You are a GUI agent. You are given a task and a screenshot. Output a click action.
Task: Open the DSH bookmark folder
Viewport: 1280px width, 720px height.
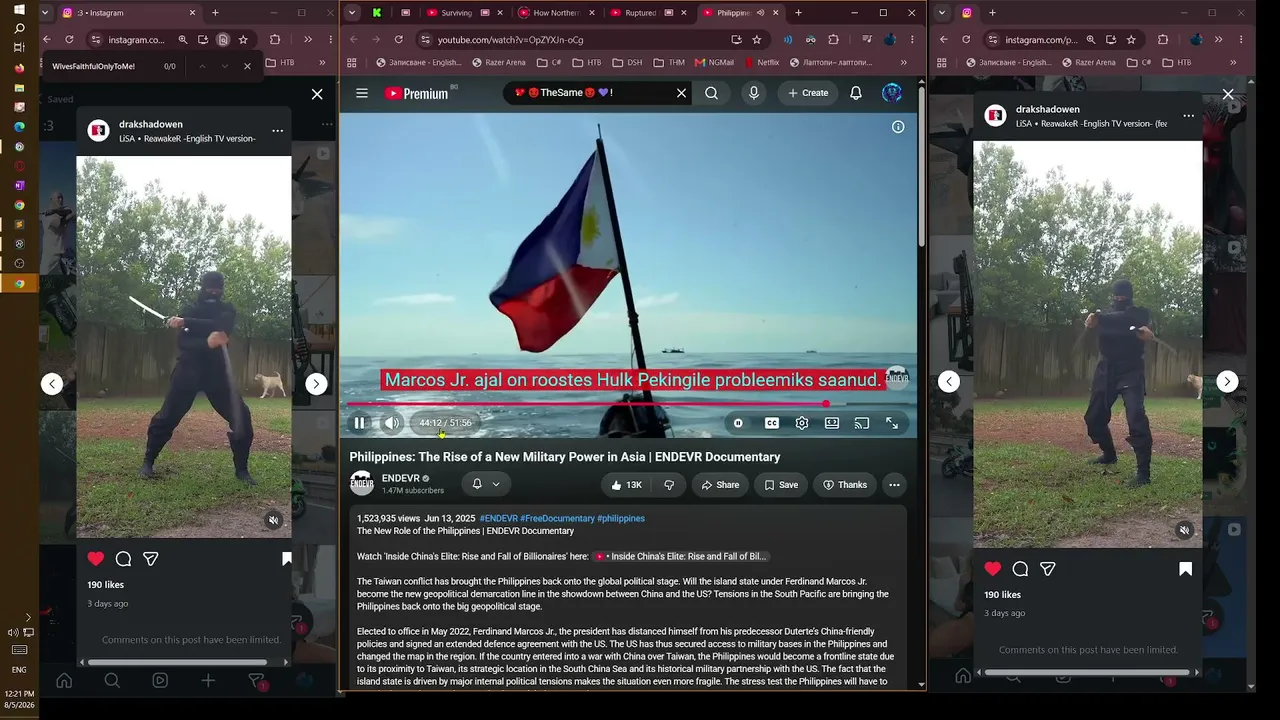coord(628,62)
